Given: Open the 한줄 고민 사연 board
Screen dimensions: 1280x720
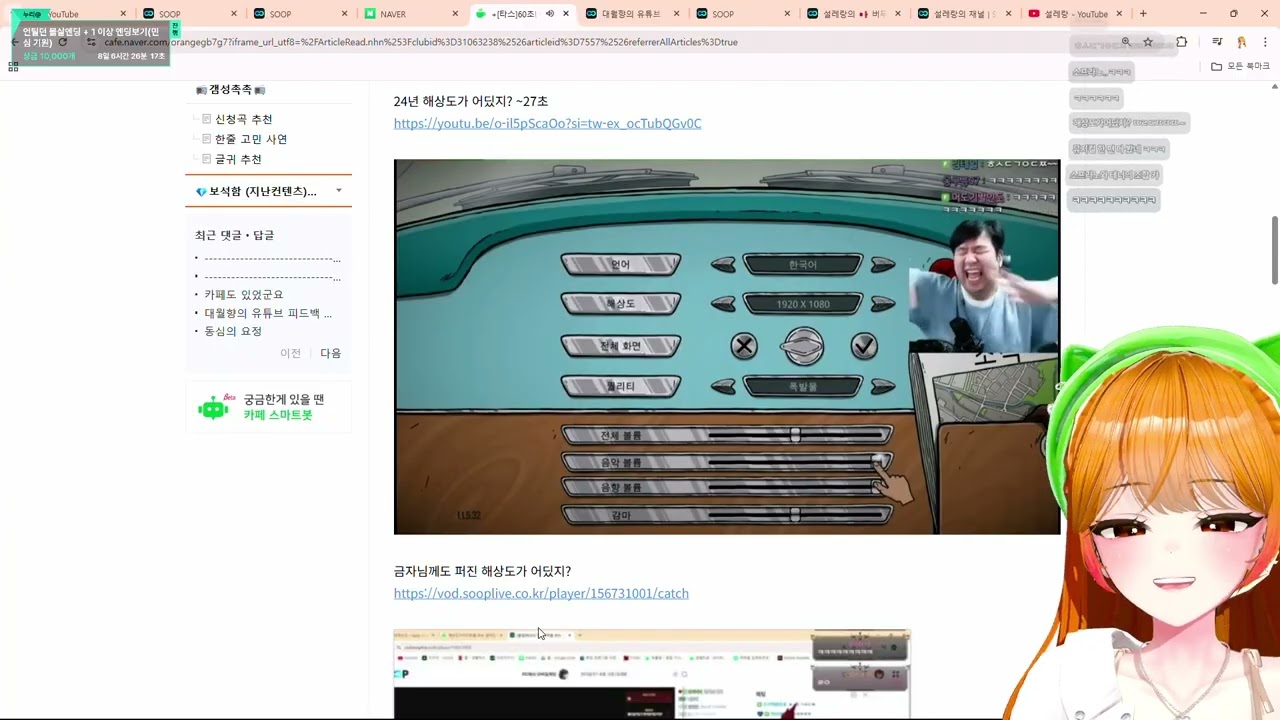Looking at the screenshot, I should (x=251, y=139).
